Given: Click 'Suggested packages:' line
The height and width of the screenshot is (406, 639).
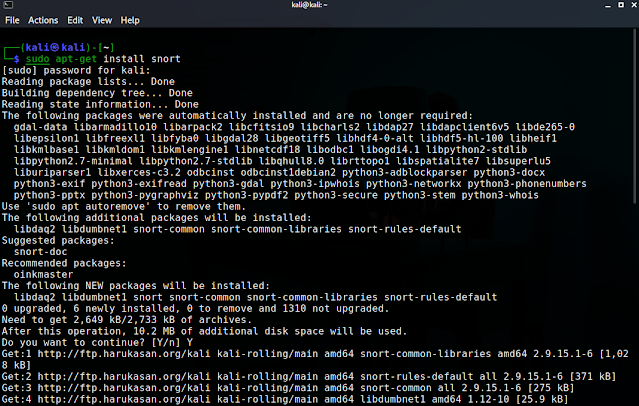Looking at the screenshot, I should [58, 241].
